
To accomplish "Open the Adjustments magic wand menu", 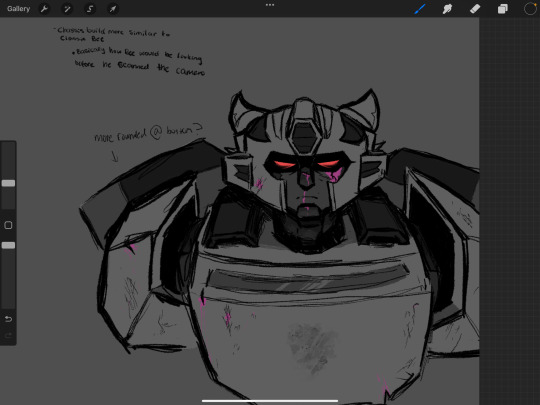I will point(67,9).
